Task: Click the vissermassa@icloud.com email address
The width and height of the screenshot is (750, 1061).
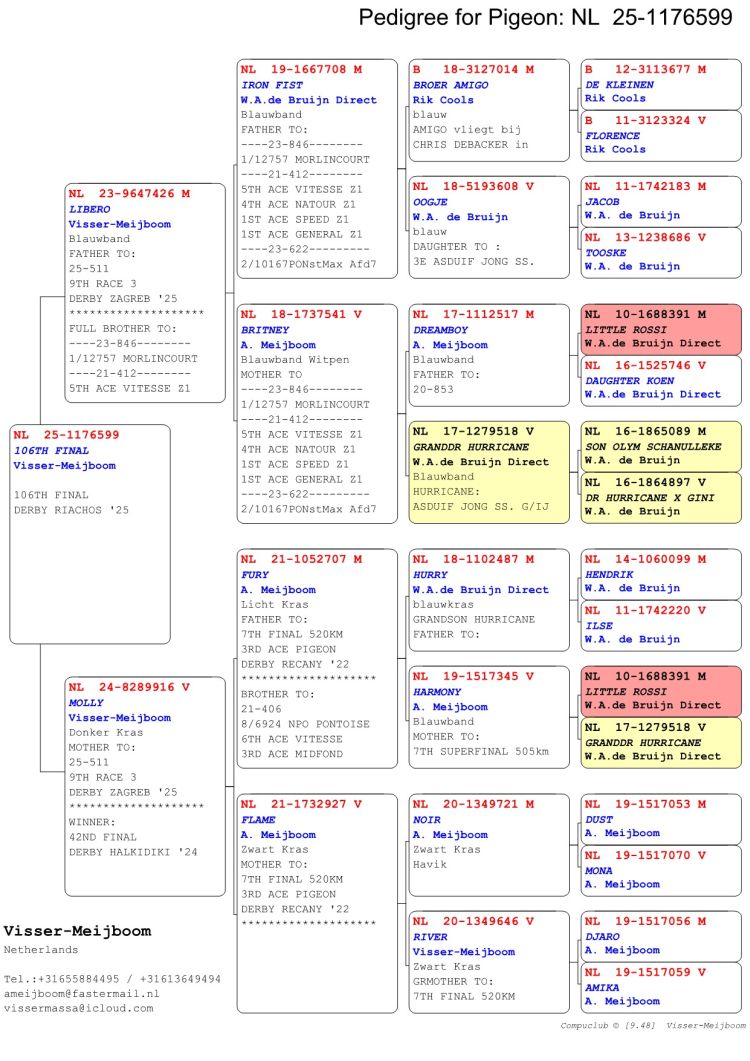Action: point(79,1008)
